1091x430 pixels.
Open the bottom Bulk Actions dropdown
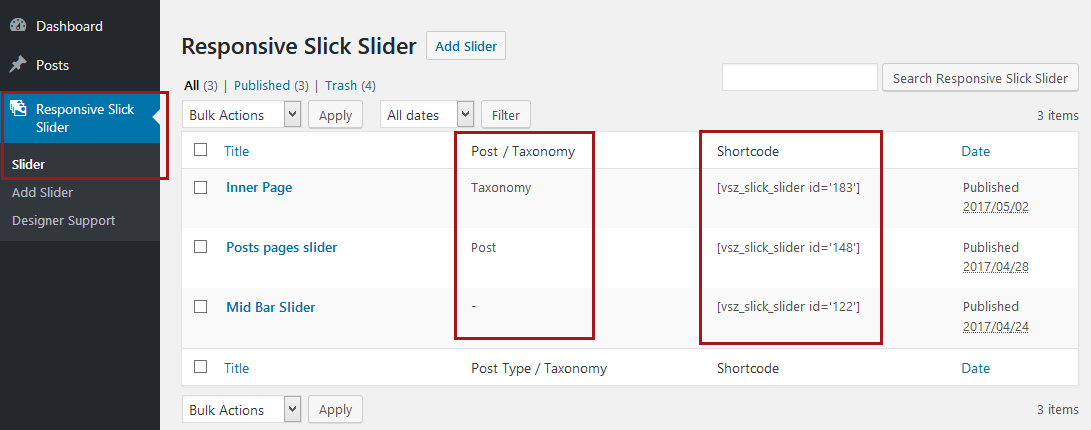[242, 410]
